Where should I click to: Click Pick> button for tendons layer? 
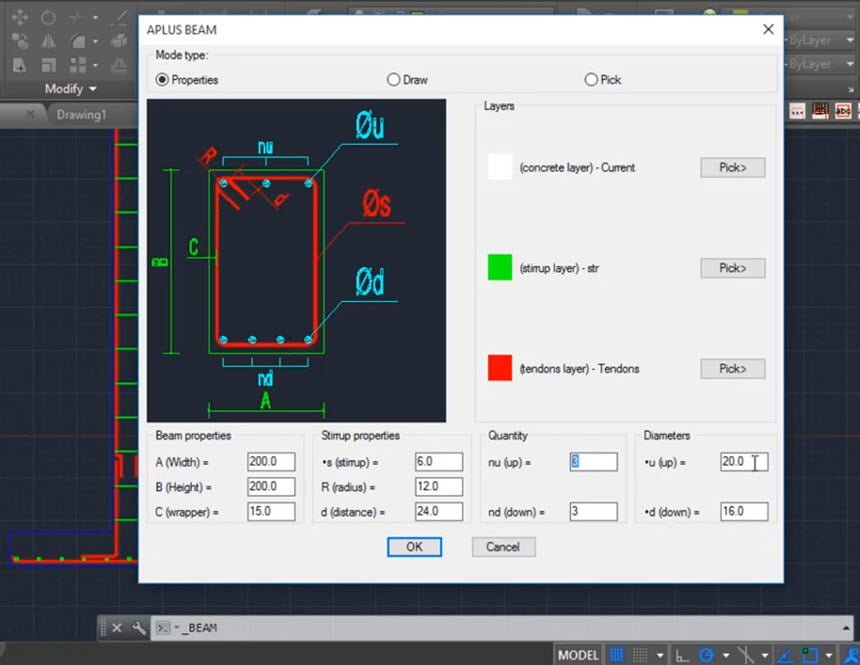click(x=733, y=368)
